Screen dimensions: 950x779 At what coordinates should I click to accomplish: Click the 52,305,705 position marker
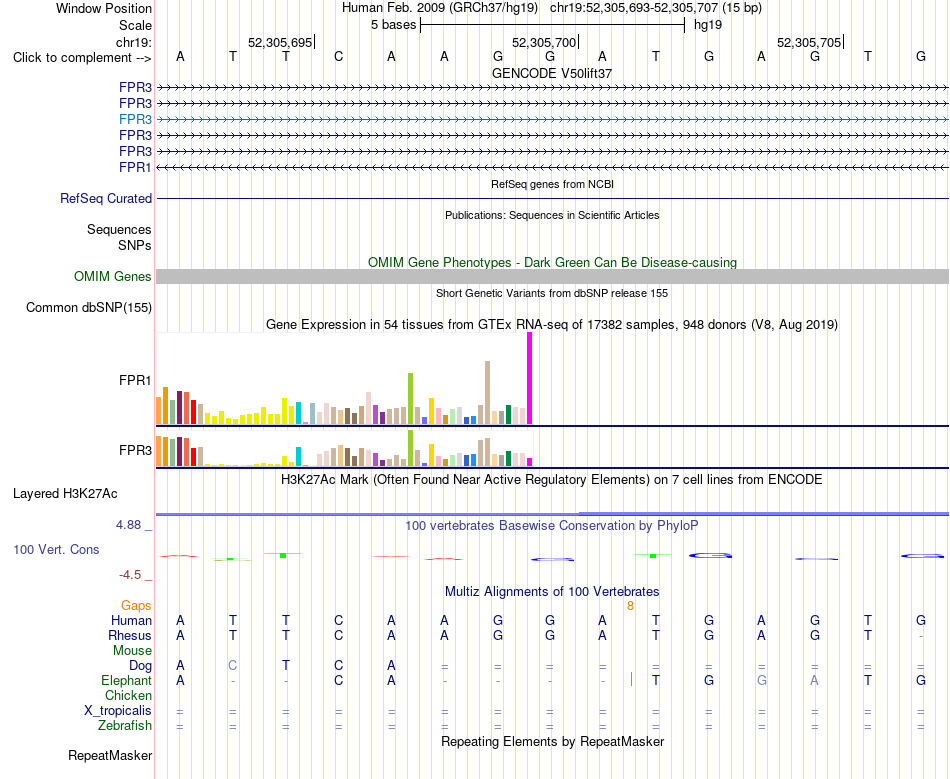tap(809, 42)
